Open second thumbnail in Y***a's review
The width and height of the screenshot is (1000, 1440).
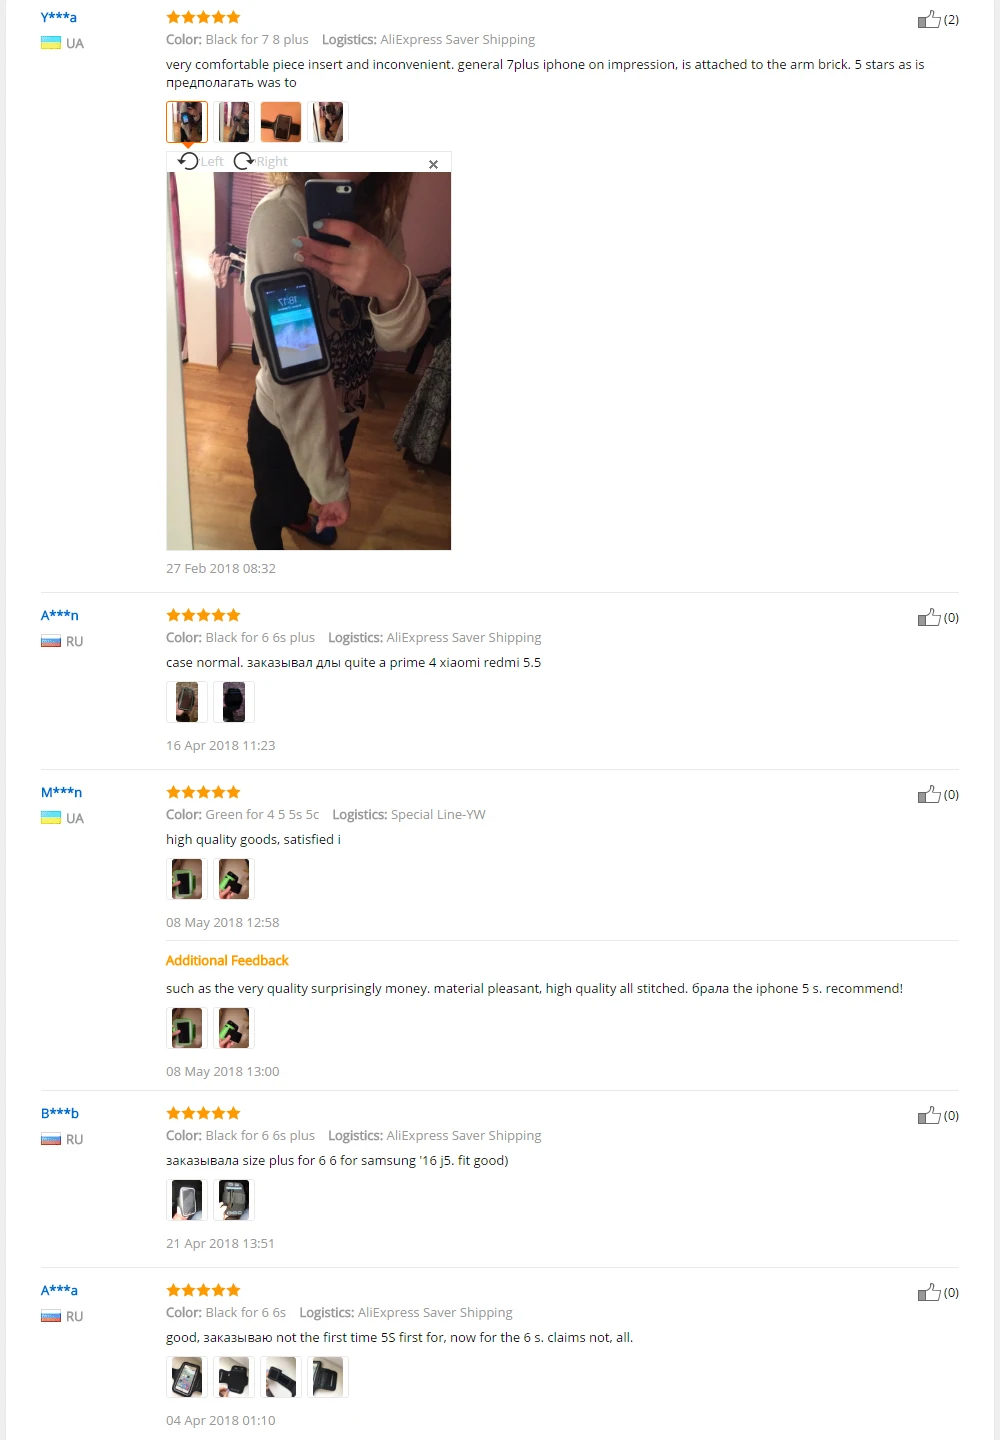234,122
